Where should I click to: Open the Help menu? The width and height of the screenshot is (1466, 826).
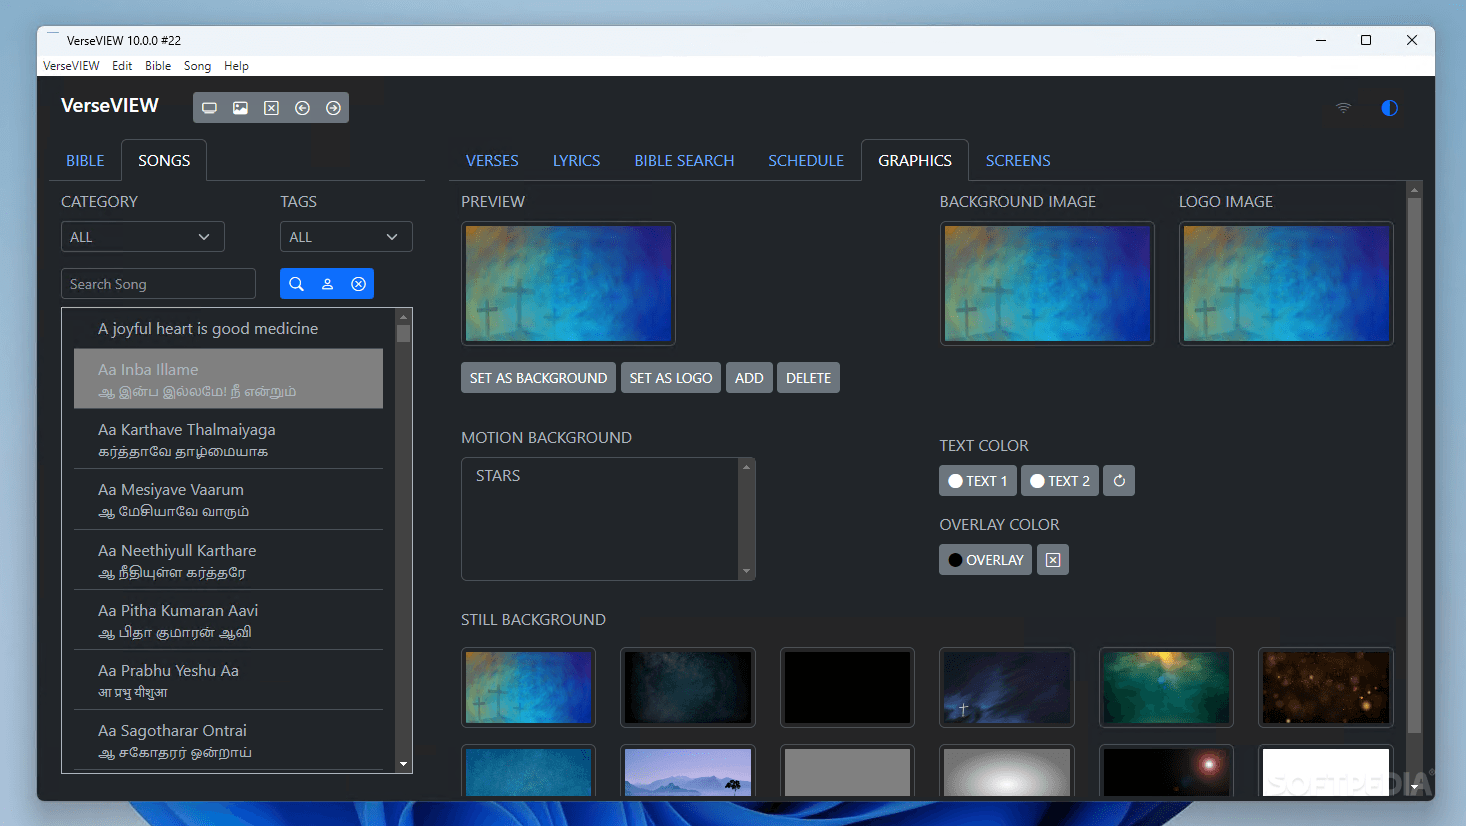(x=236, y=66)
